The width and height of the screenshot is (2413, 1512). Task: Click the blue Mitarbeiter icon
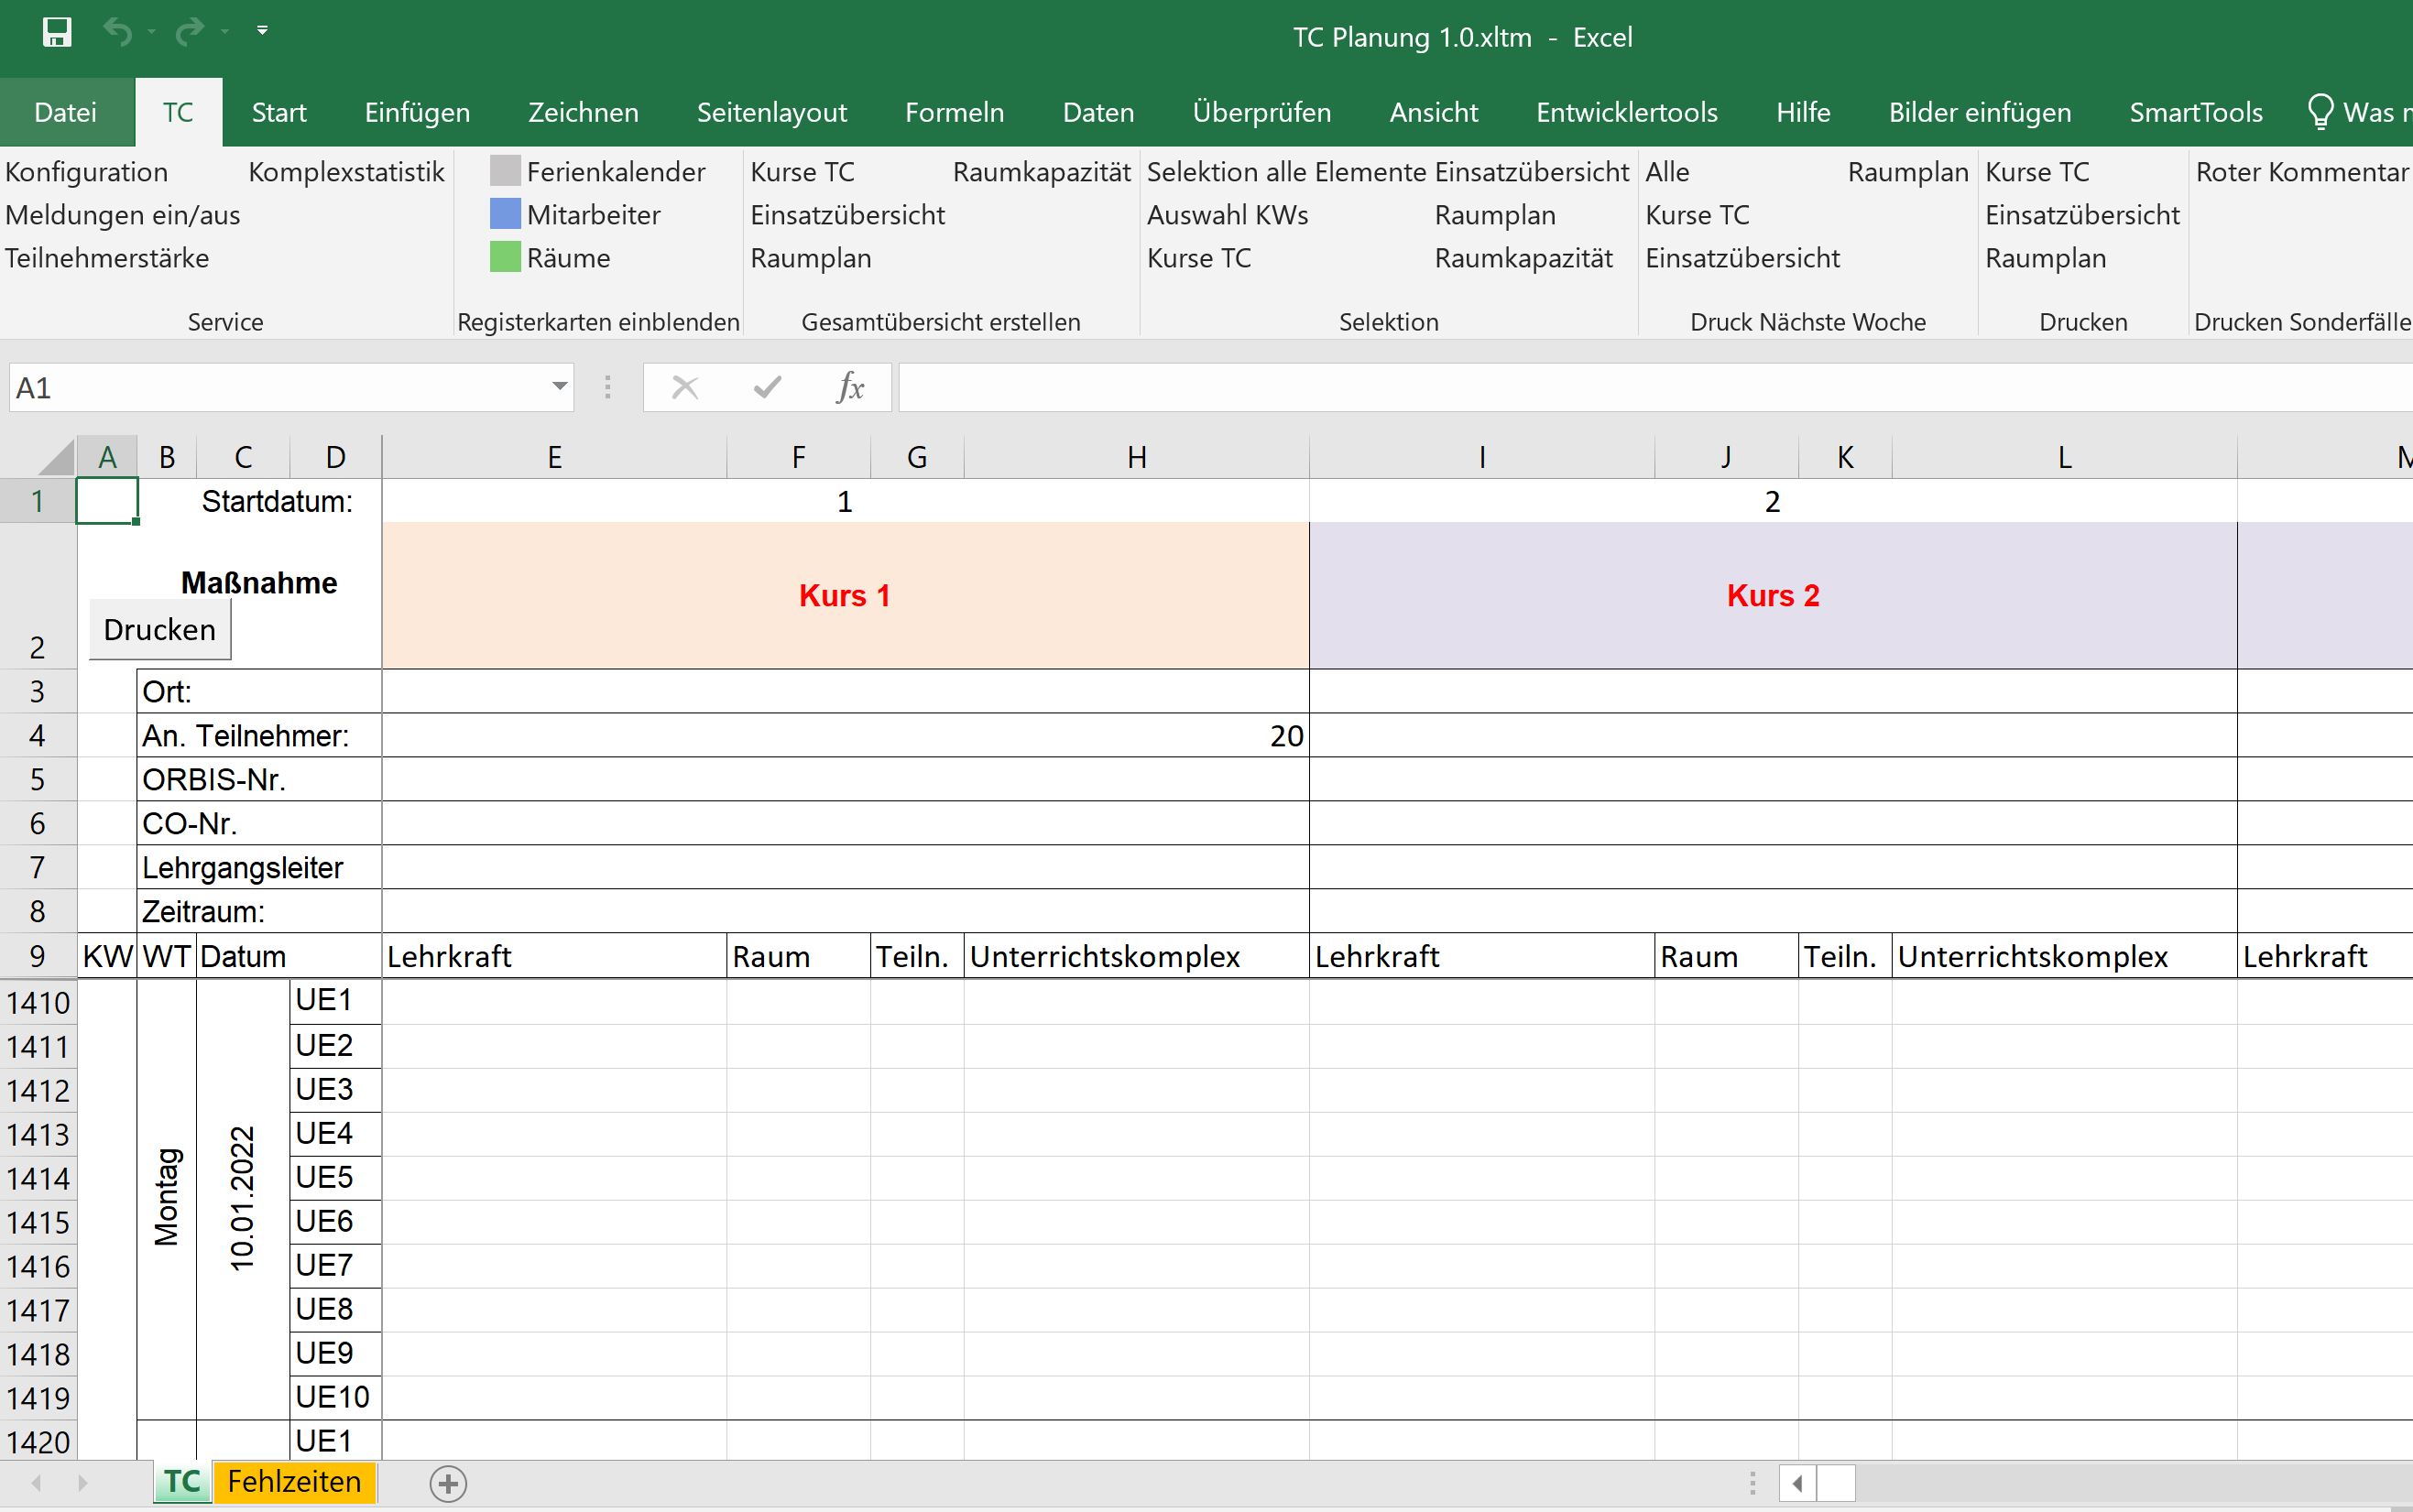tap(505, 214)
